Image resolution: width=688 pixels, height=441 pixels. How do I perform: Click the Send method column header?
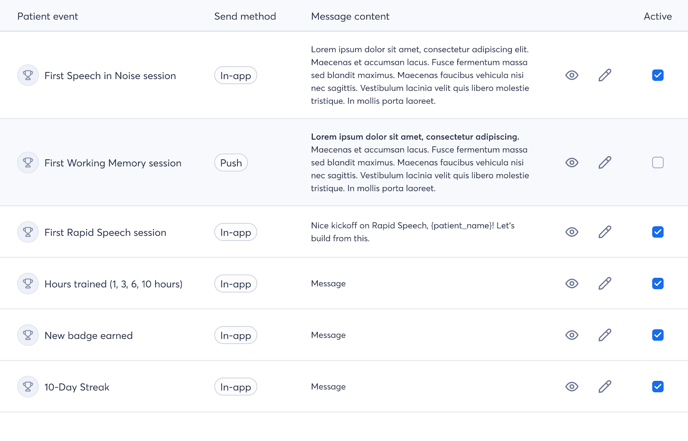(x=245, y=16)
